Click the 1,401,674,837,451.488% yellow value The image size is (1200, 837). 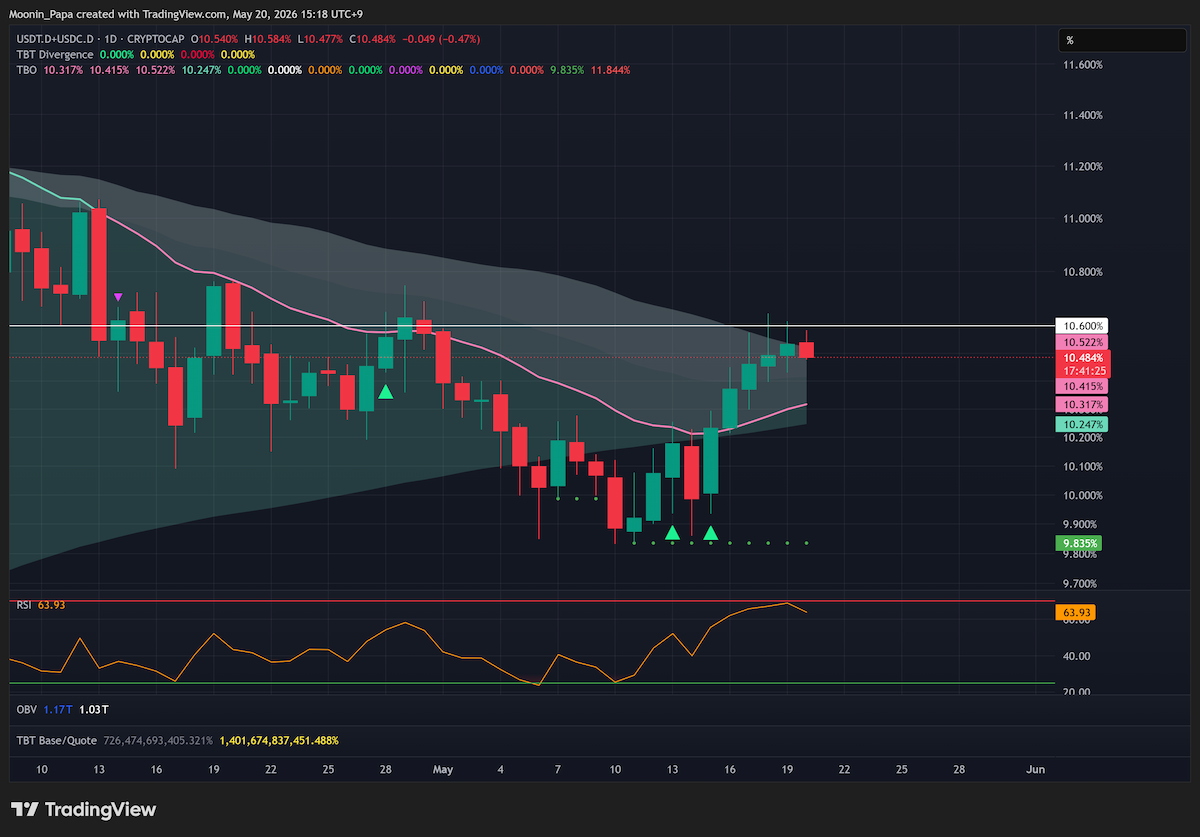279,740
